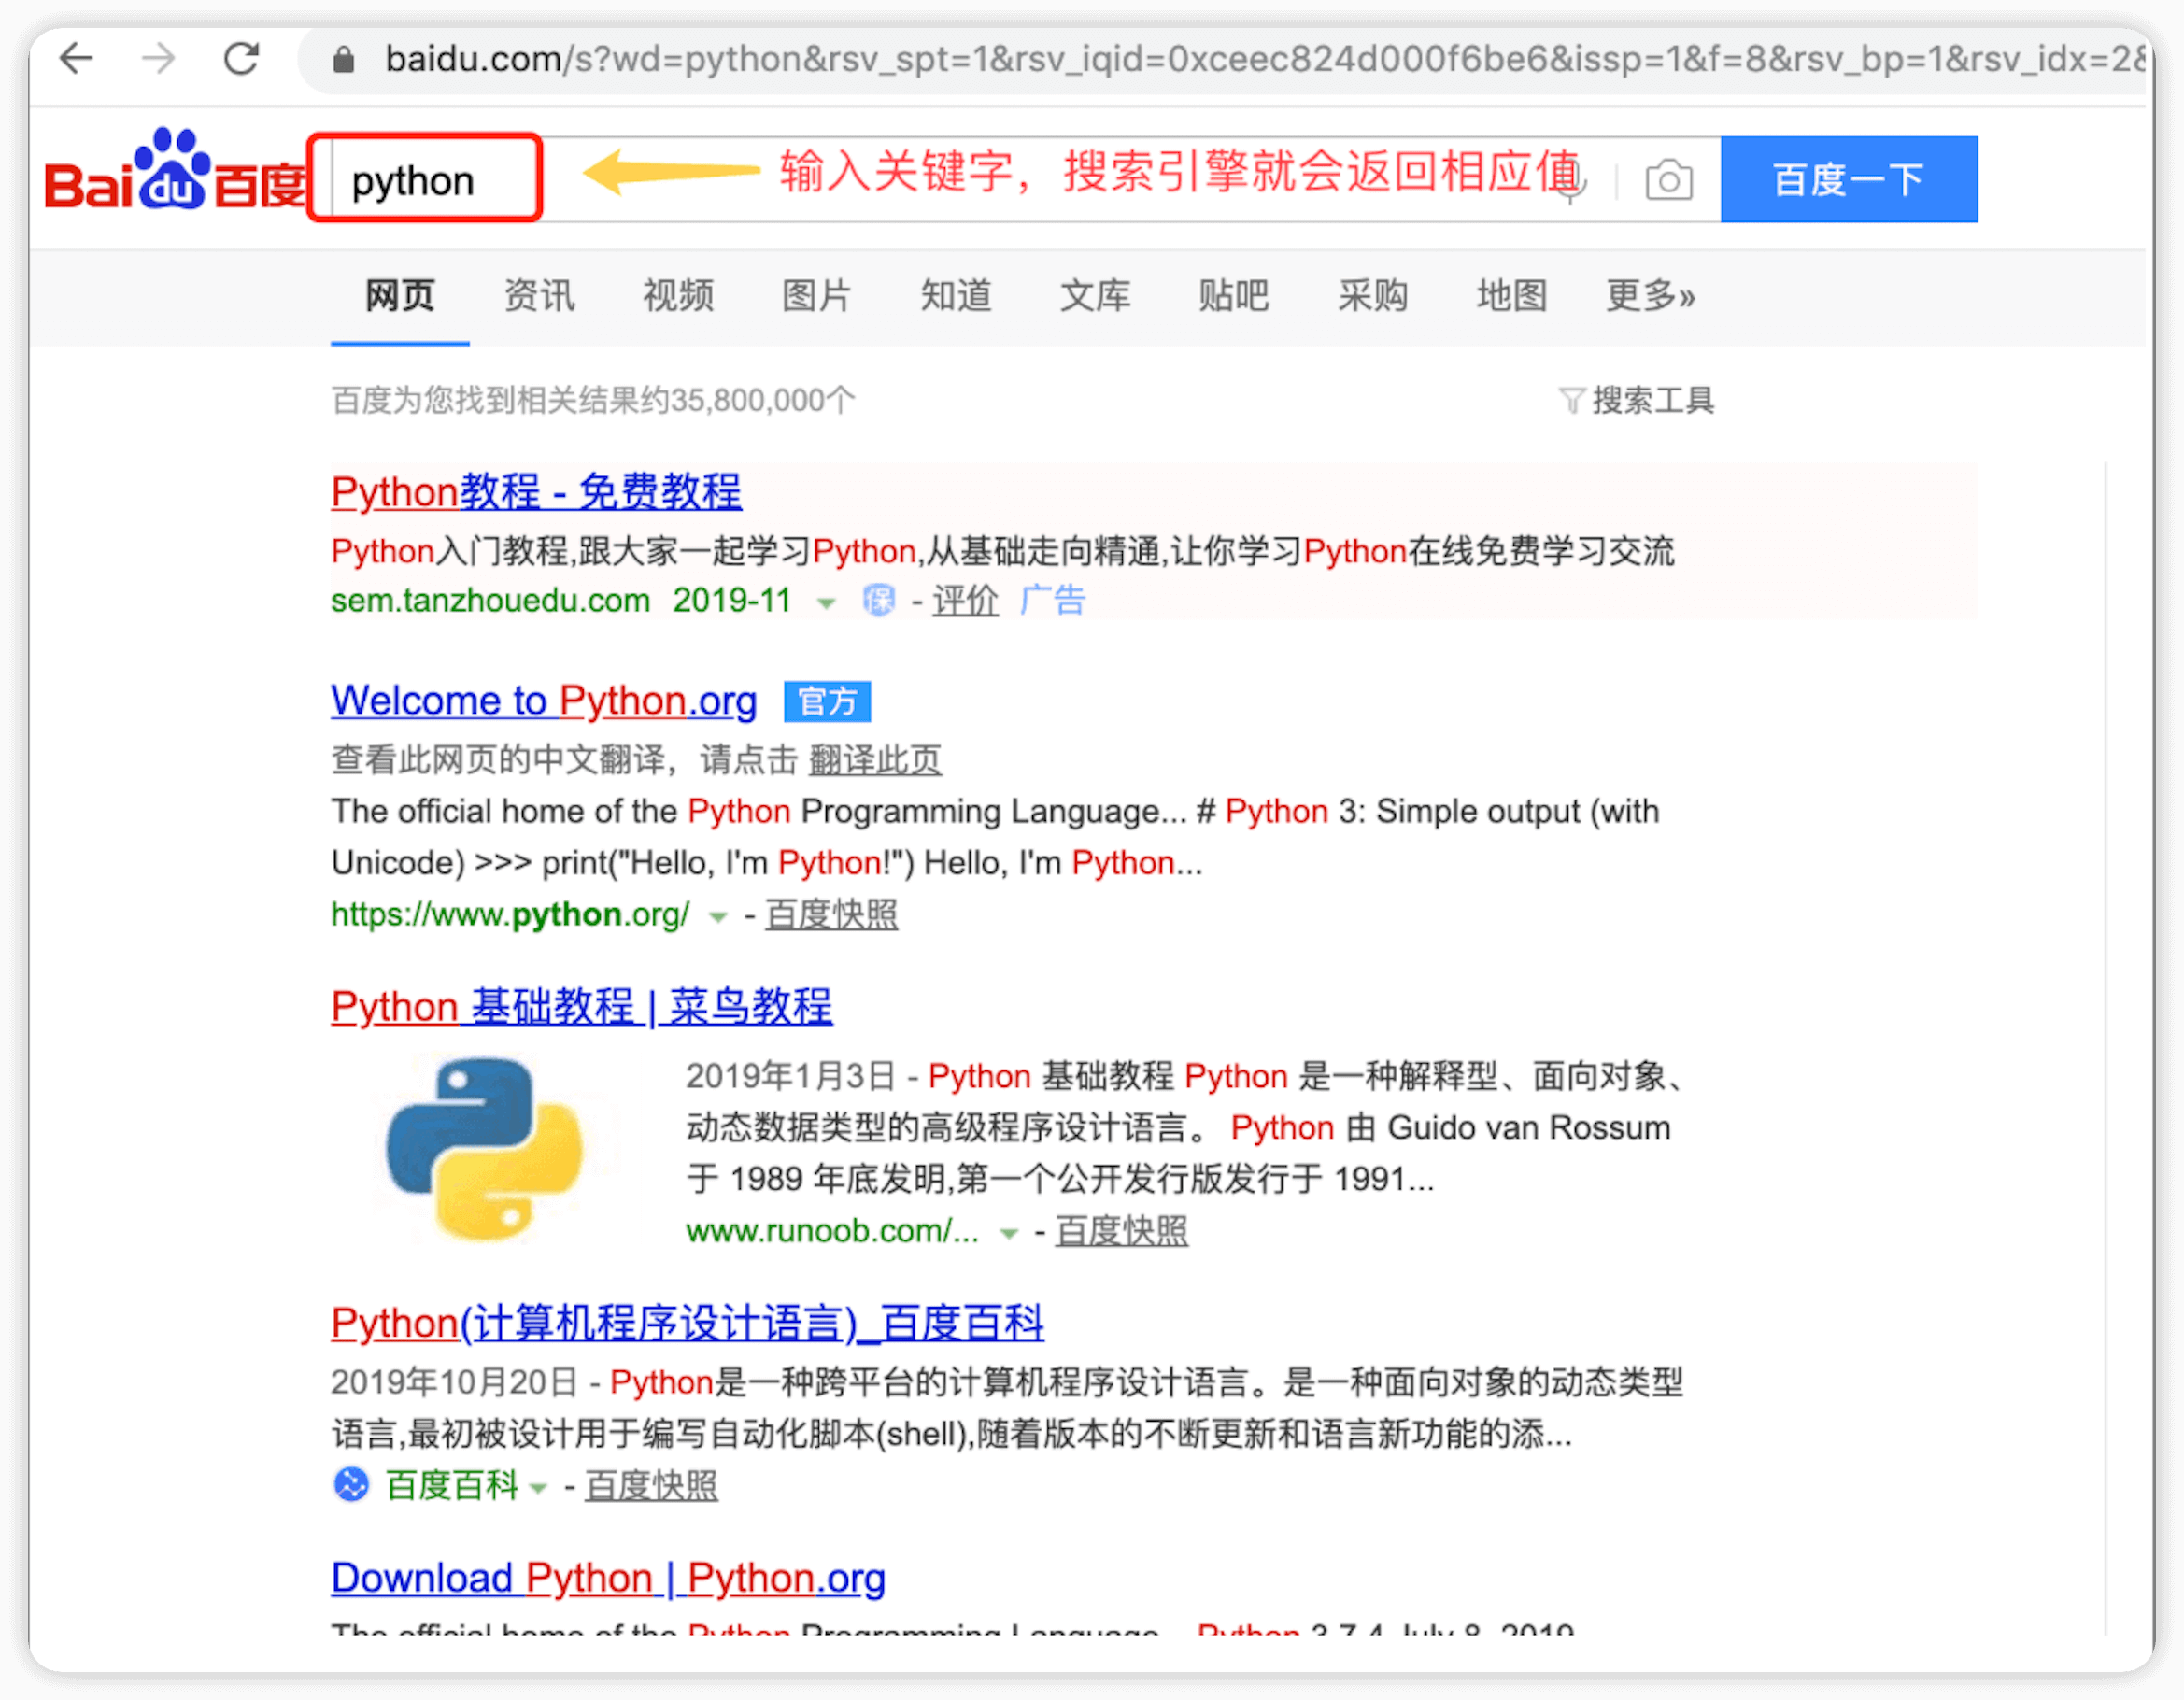2184x1700 pixels.
Task: Click the browser forward arrow
Action: point(158,59)
